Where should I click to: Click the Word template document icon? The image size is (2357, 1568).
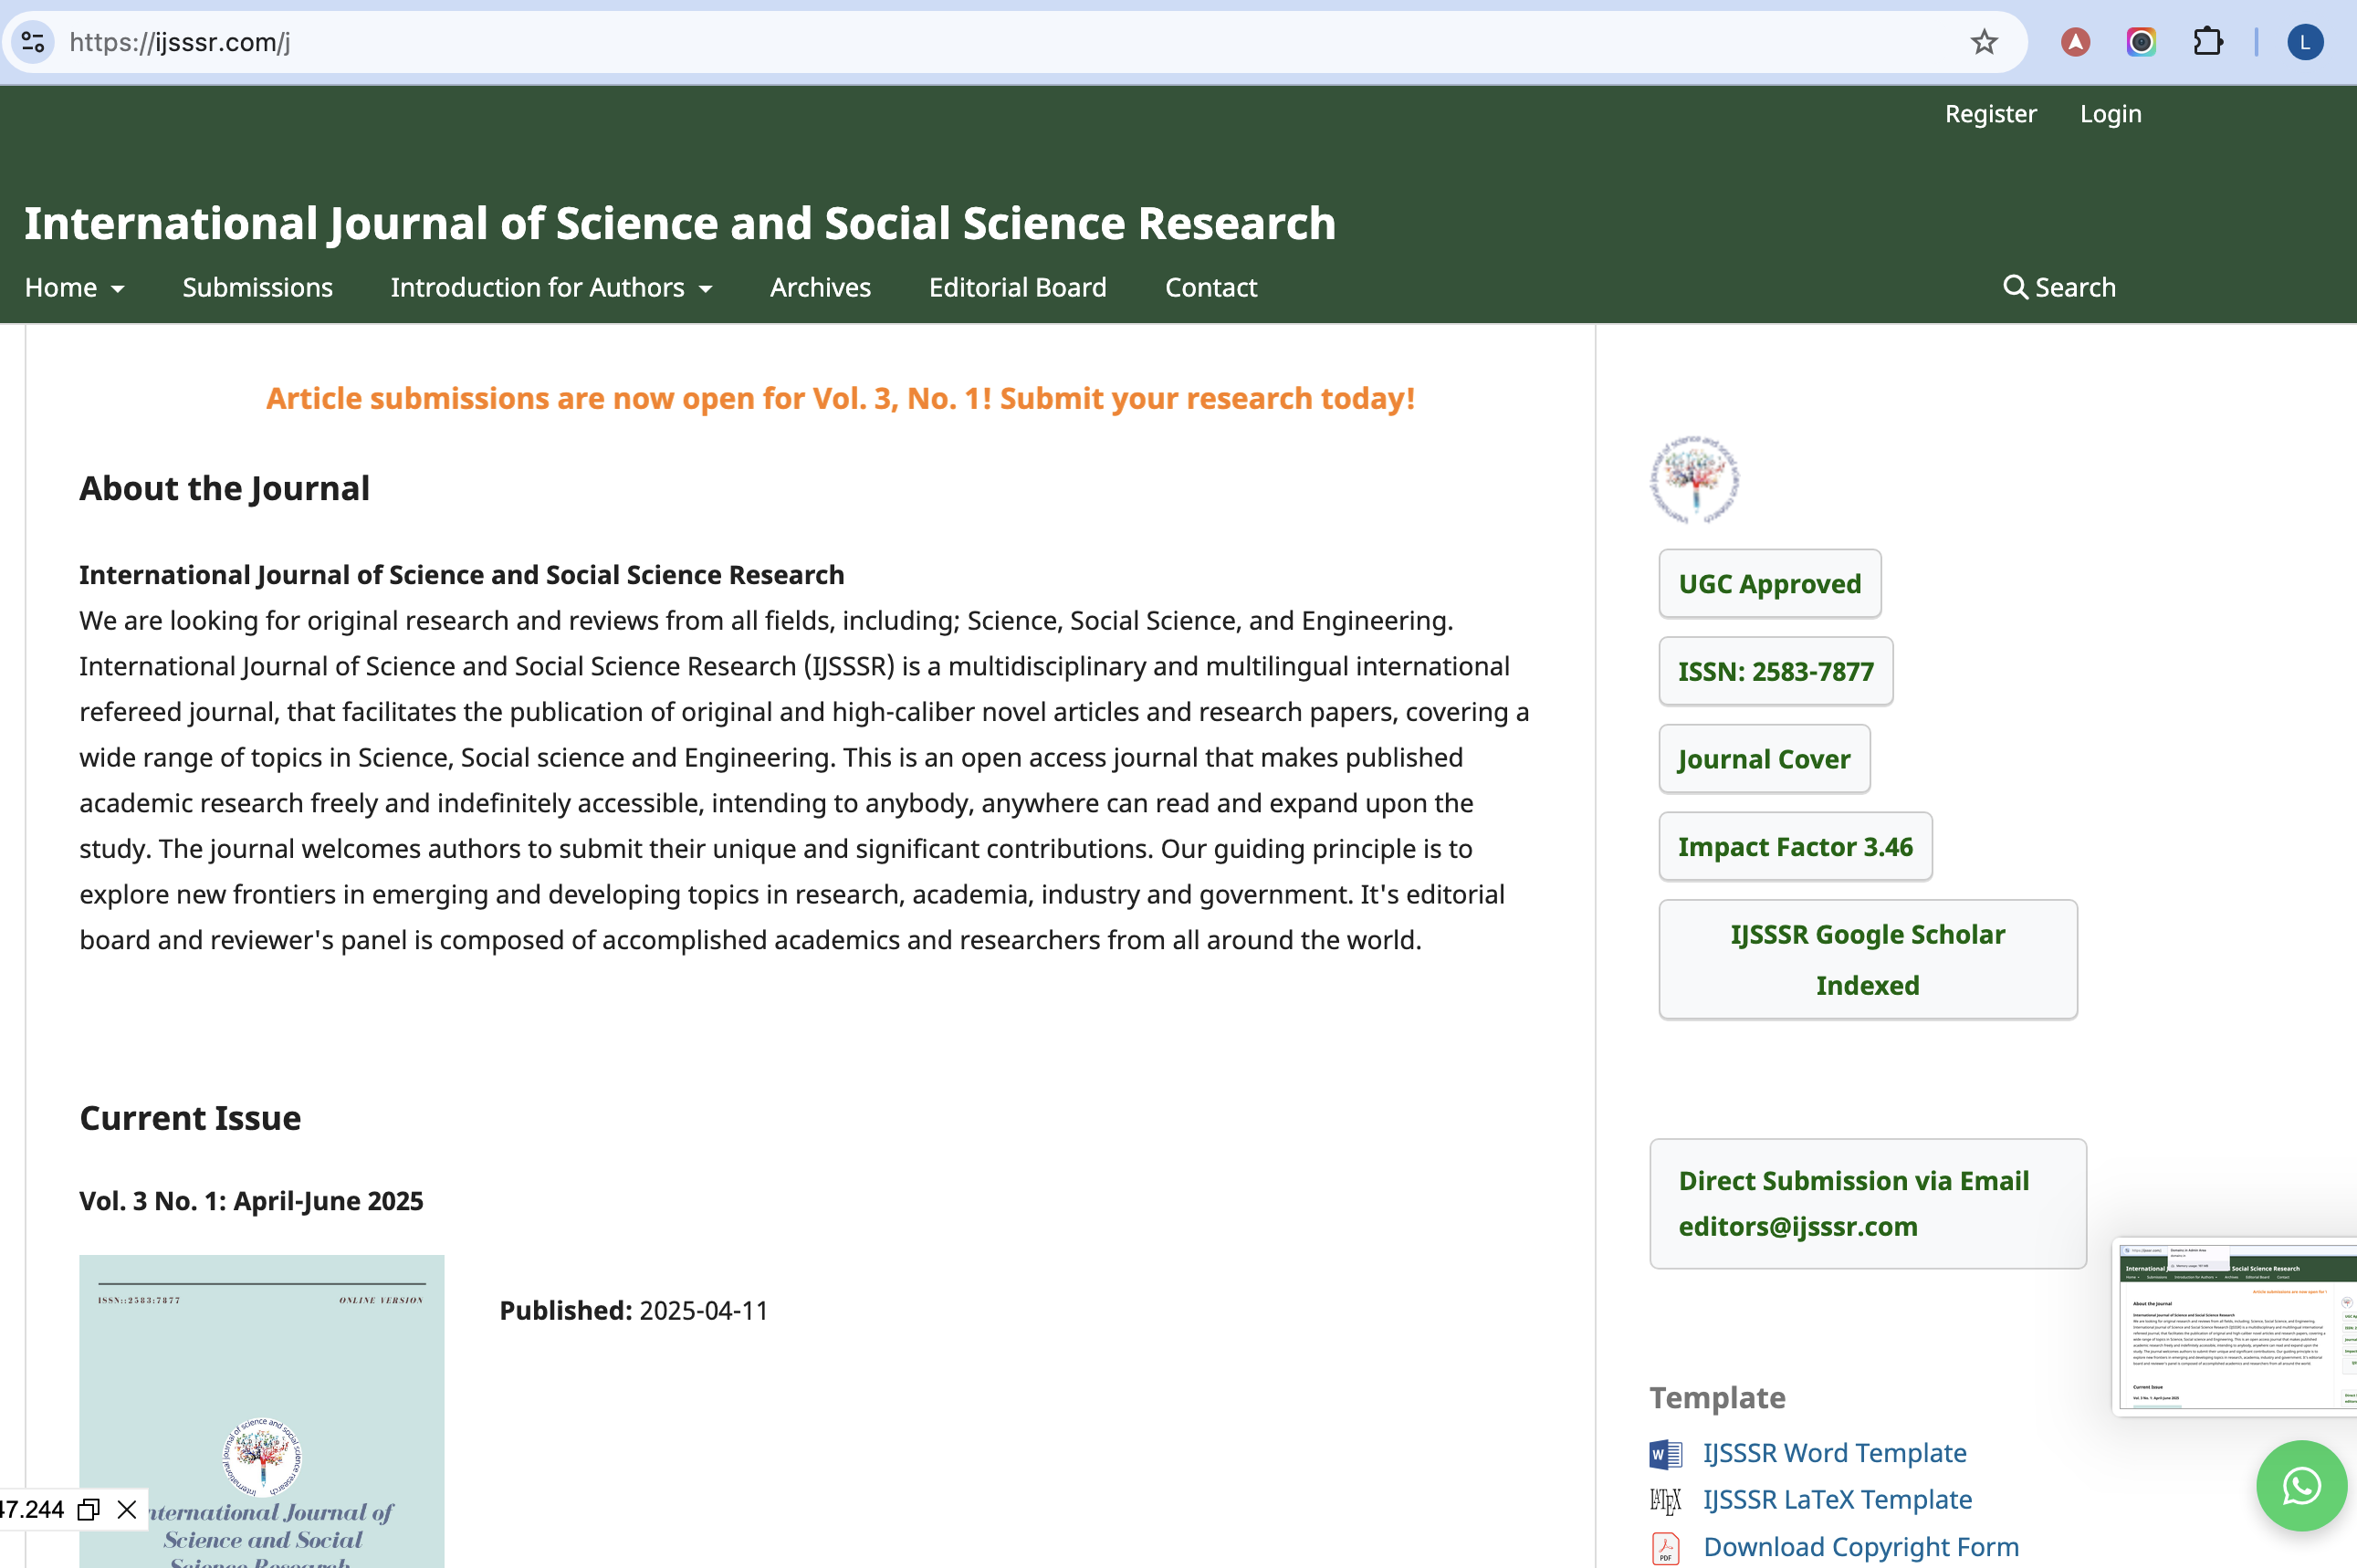click(x=1665, y=1453)
